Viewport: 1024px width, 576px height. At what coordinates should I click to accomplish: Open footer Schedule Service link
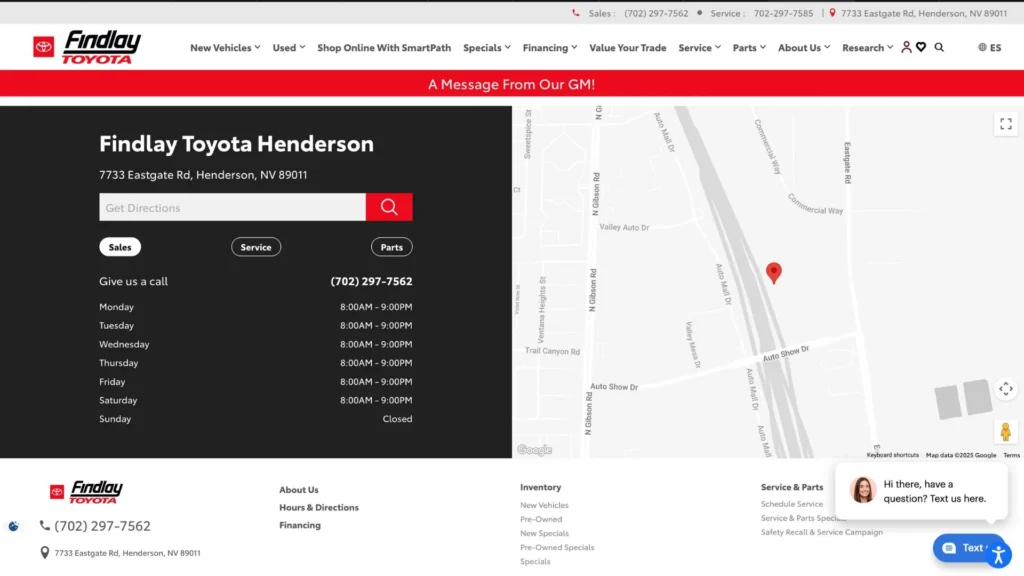tap(792, 504)
